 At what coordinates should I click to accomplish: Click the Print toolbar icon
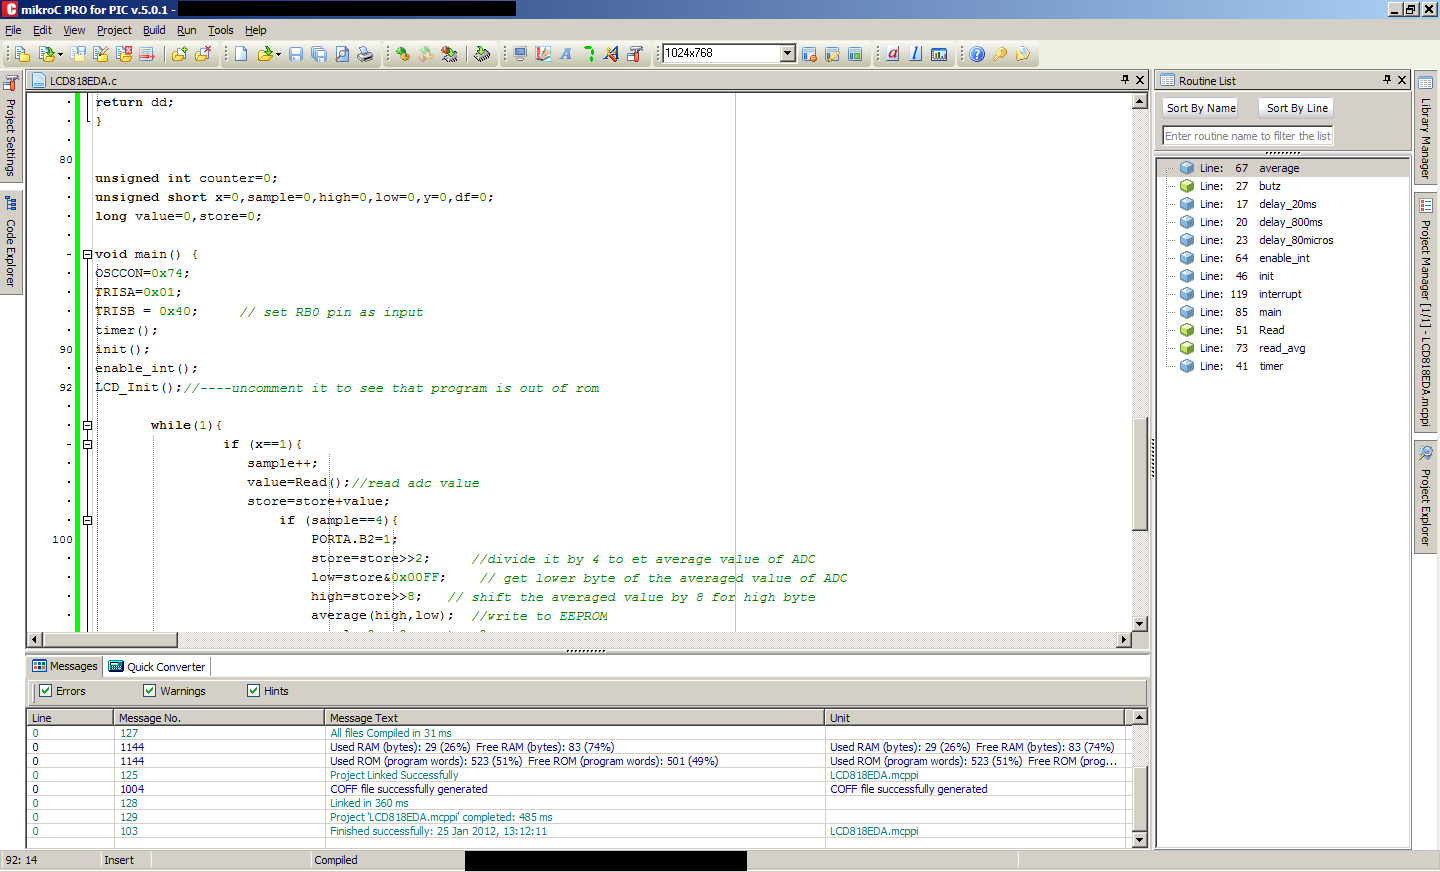[365, 54]
